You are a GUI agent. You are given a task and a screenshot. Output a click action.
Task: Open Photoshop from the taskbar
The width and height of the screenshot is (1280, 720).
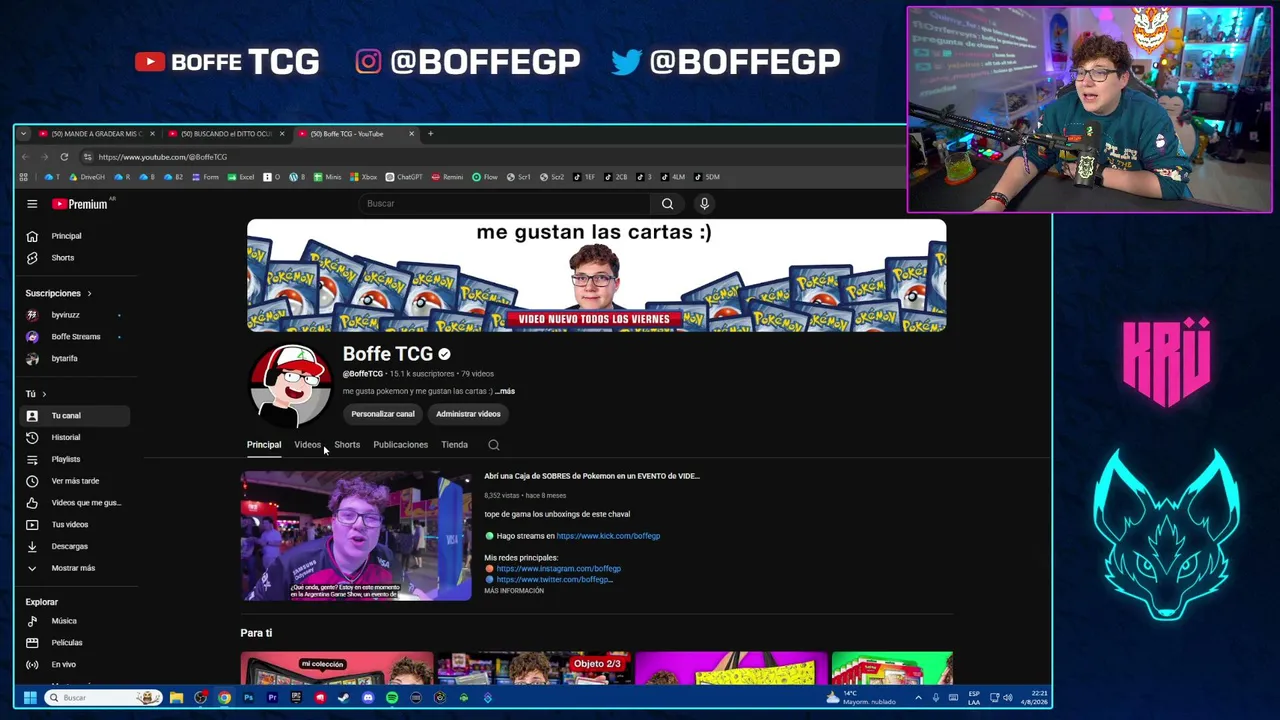248,698
